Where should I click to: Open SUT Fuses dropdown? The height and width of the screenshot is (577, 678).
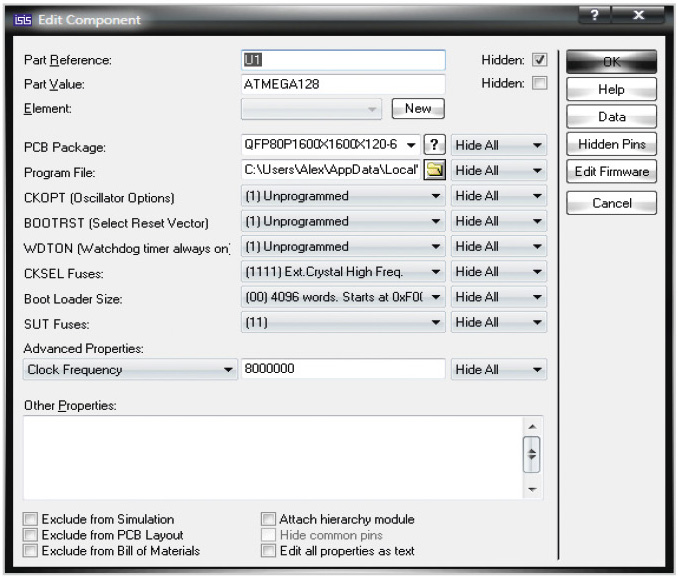(x=343, y=322)
